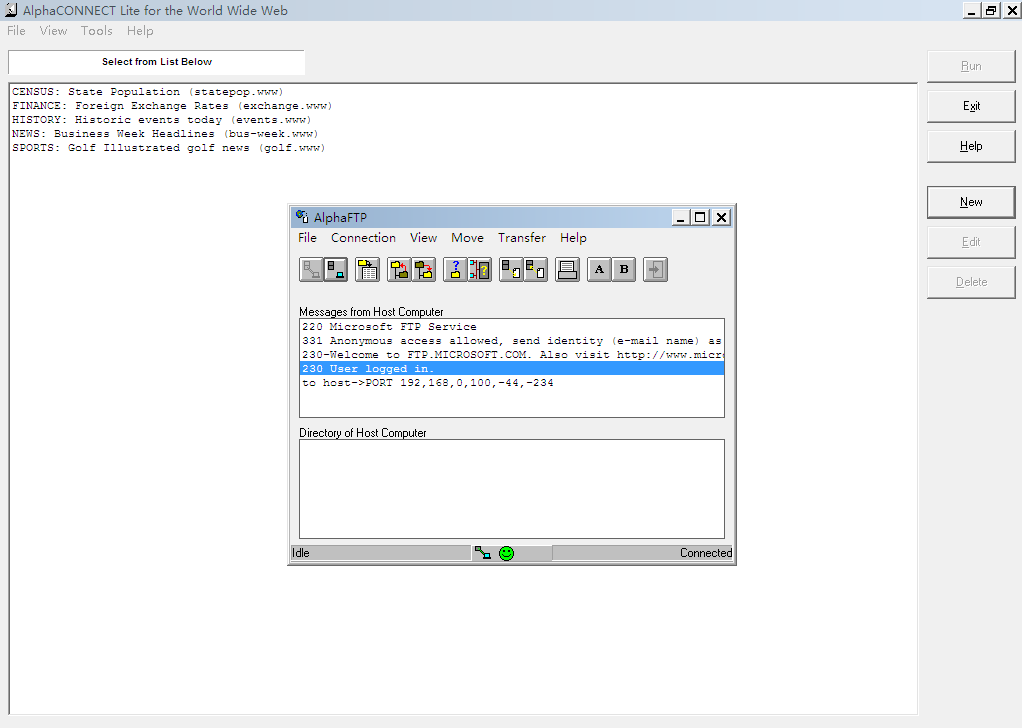Viewport: 1022px width, 728px height.
Task: Click the green smiley face status icon
Action: pyautogui.click(x=506, y=553)
